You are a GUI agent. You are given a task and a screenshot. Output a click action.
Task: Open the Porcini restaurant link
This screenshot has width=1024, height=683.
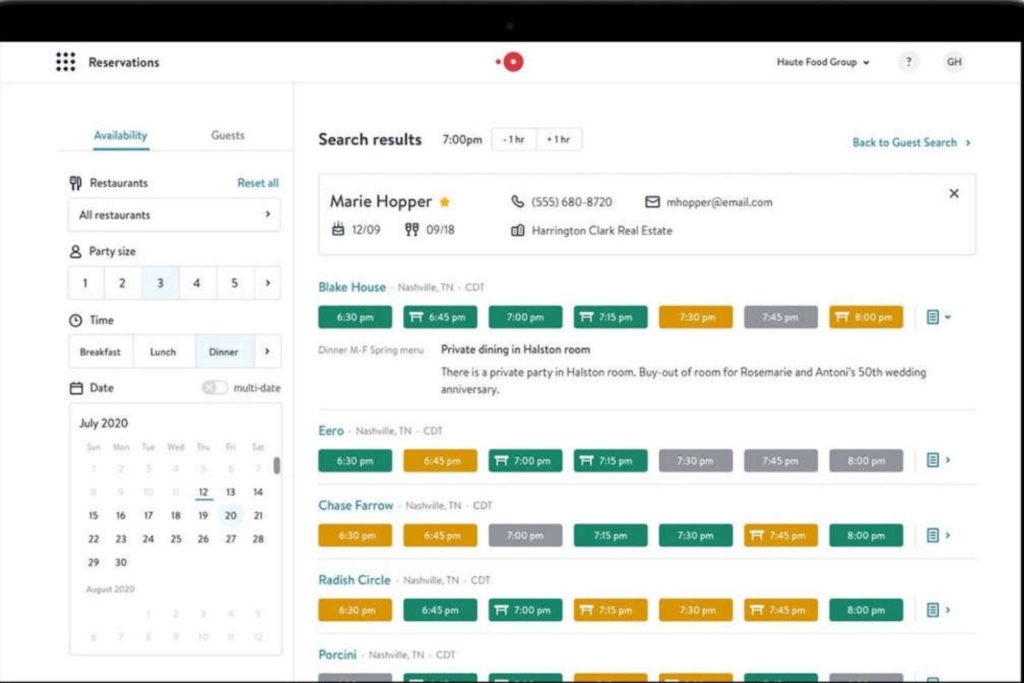338,654
